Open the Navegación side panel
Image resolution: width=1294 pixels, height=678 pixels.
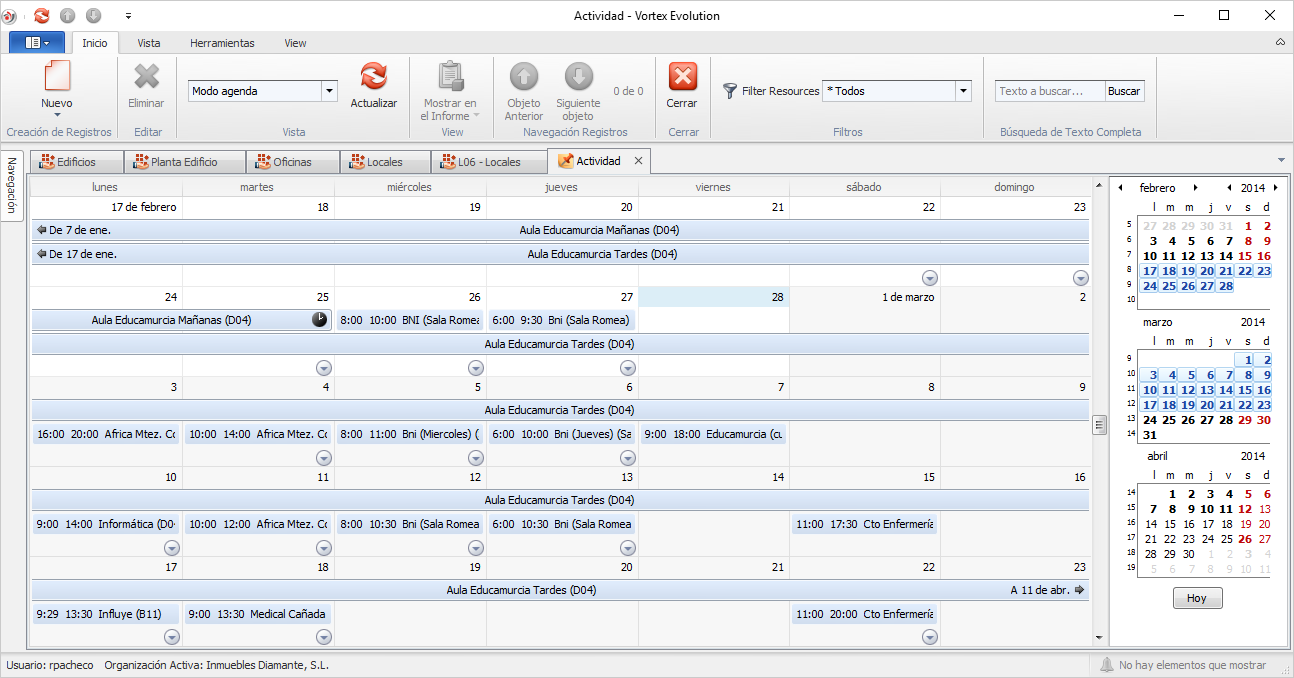(13, 186)
